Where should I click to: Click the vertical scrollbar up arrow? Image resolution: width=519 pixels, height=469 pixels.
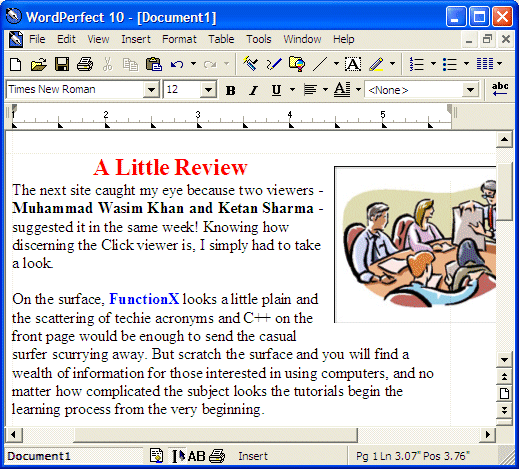[x=504, y=139]
